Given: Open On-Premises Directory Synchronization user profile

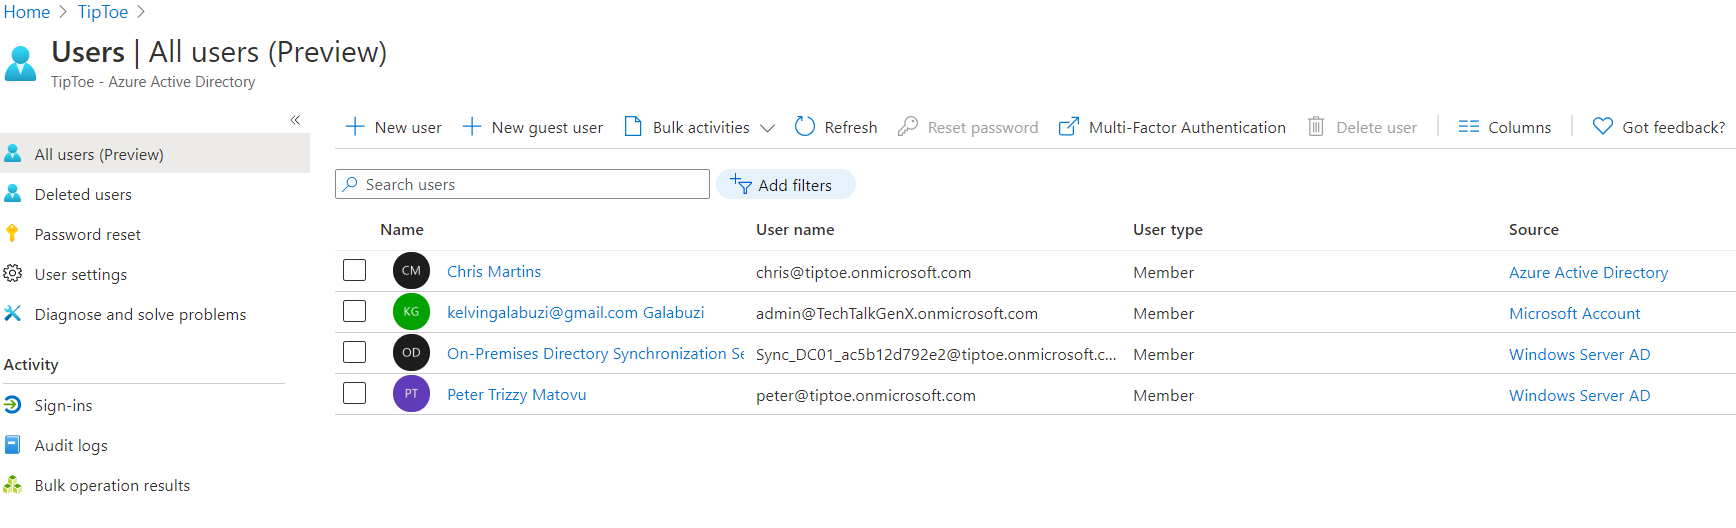Looking at the screenshot, I should [595, 353].
